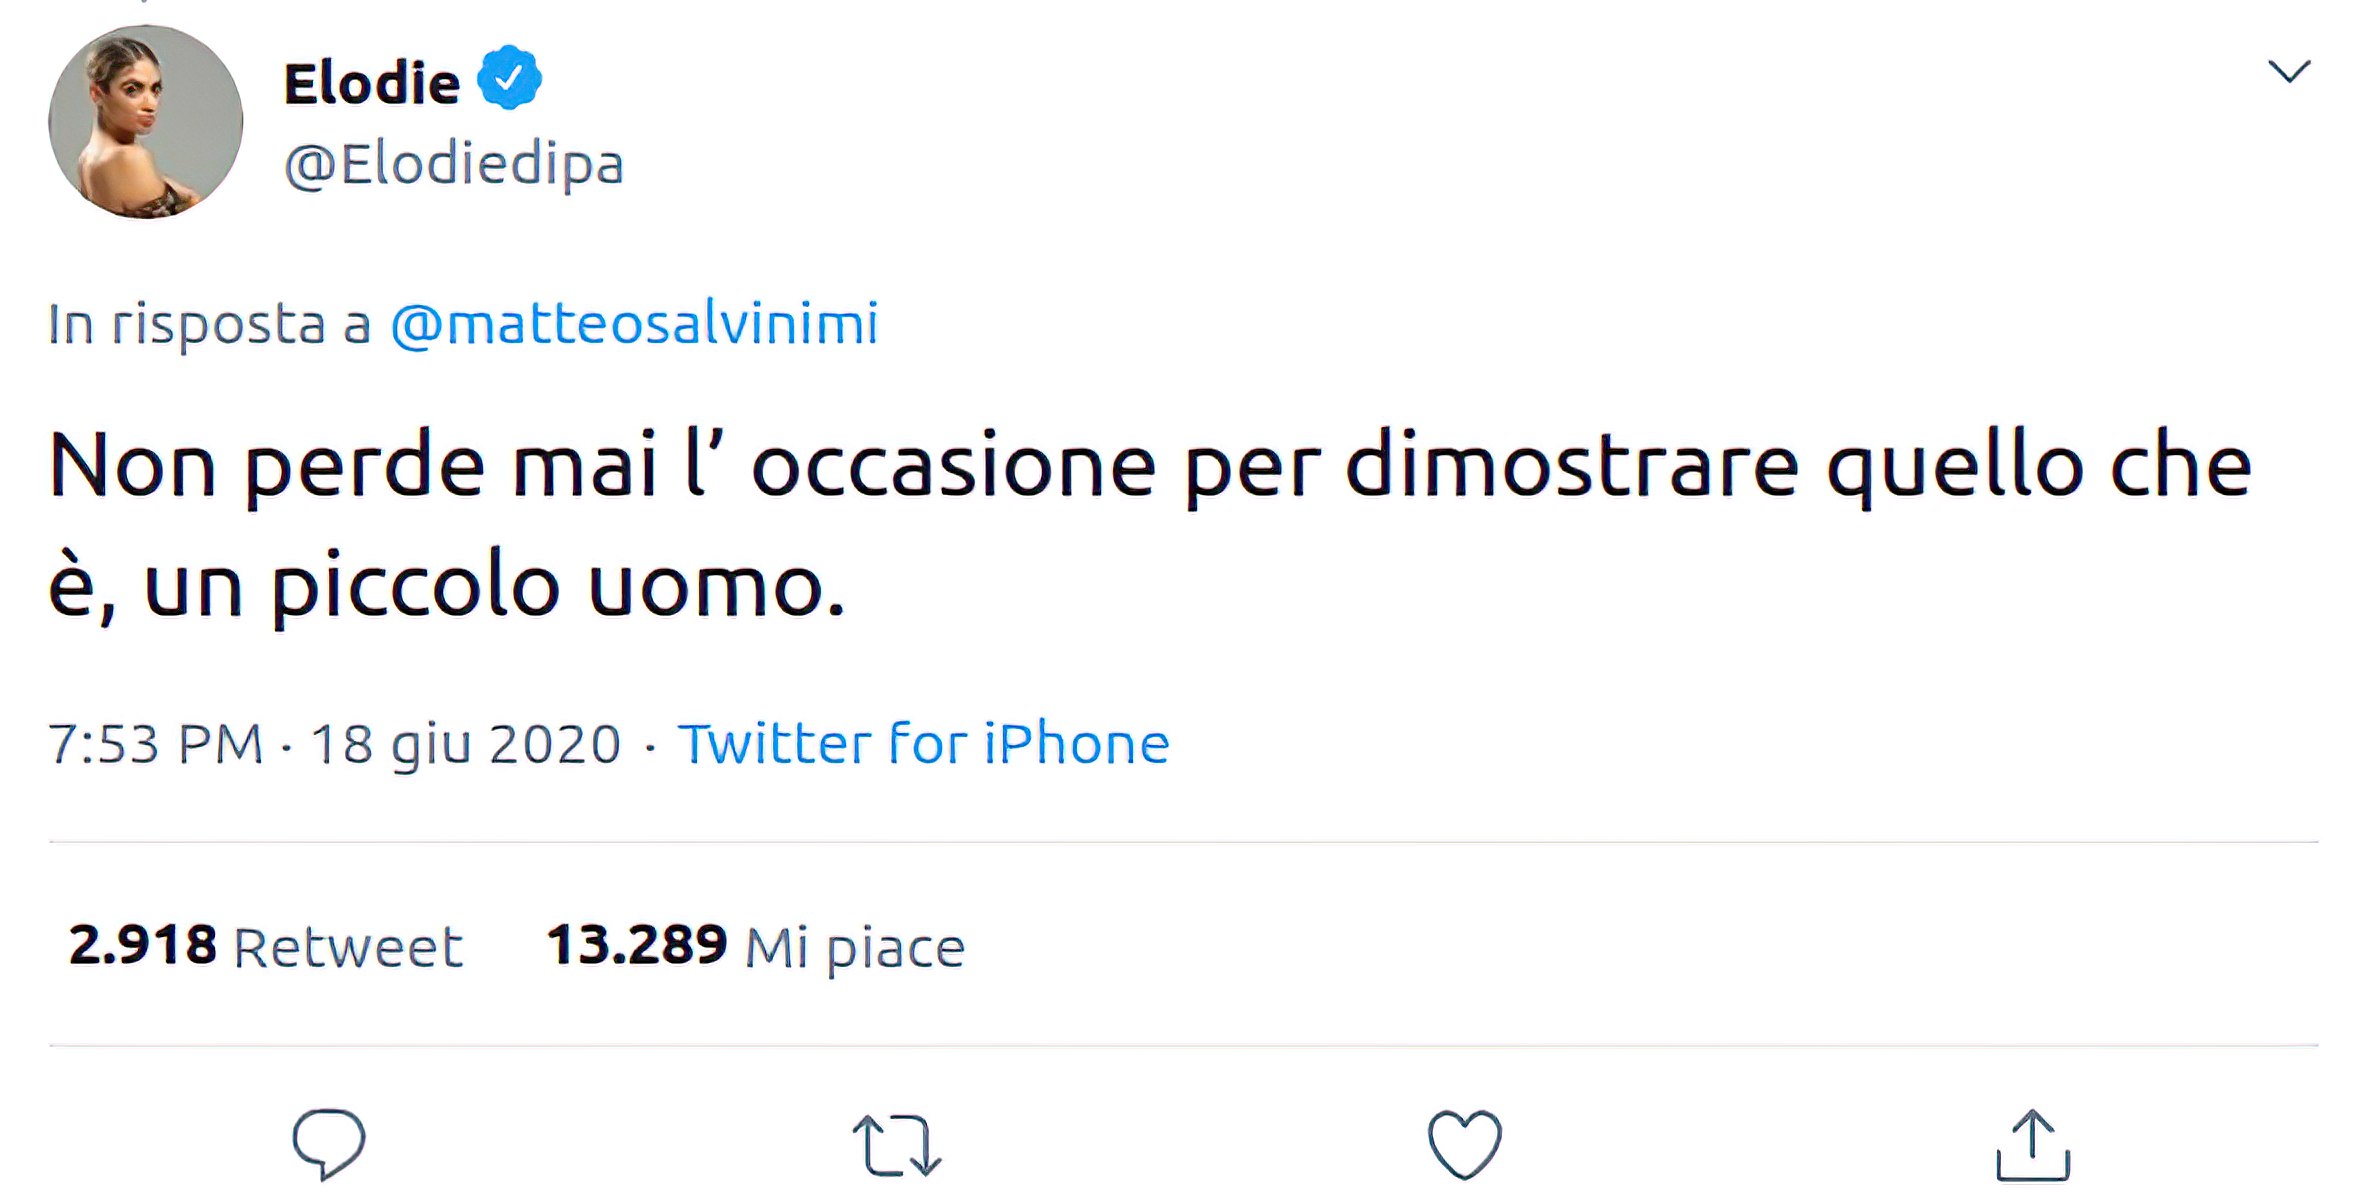2364x1196 pixels.
Task: Visit the @matteosalvinimi mention
Action: (634, 324)
